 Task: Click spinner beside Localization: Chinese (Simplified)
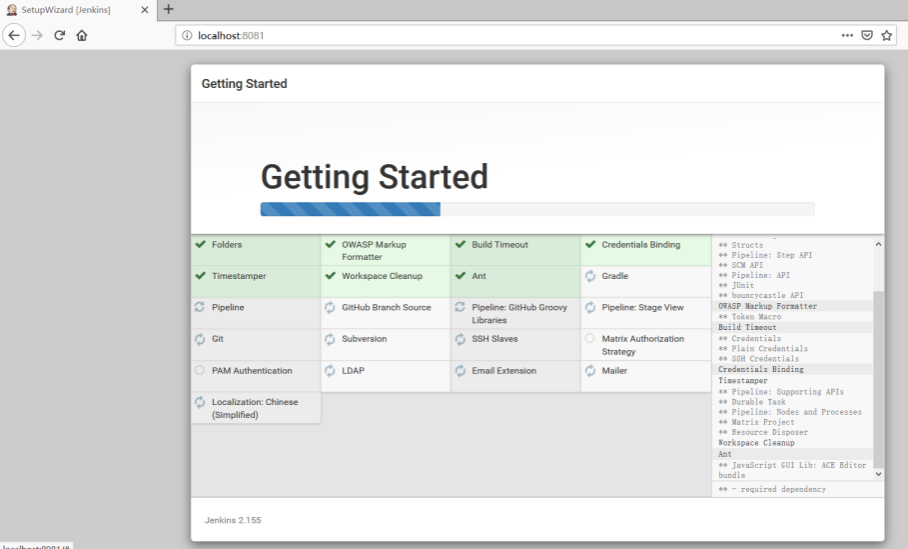tap(200, 402)
